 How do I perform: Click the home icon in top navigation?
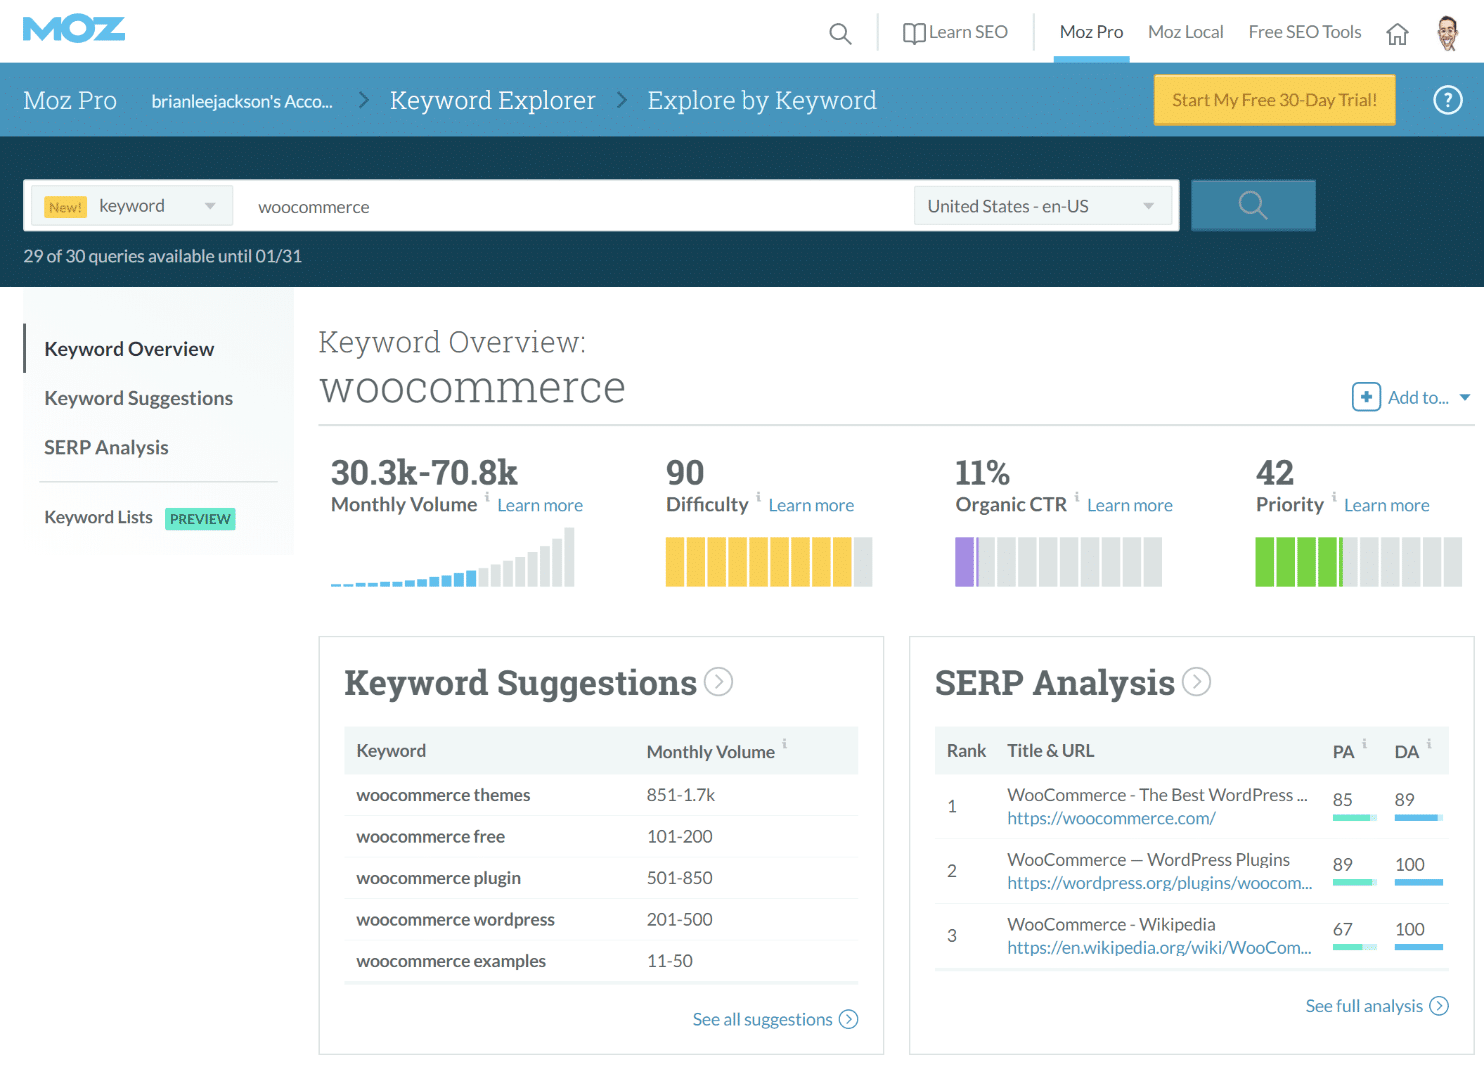1397,33
